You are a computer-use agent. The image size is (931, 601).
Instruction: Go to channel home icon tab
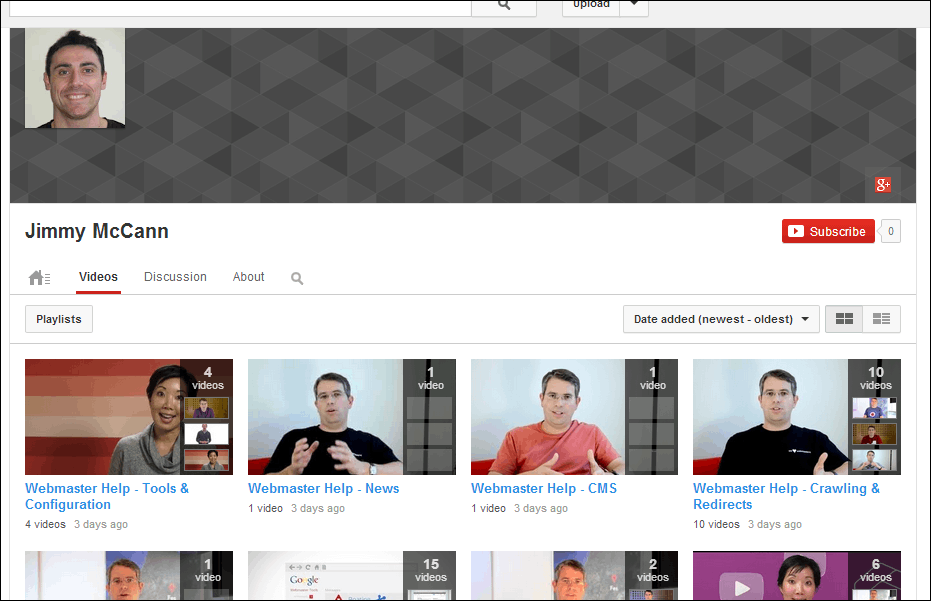(x=39, y=277)
